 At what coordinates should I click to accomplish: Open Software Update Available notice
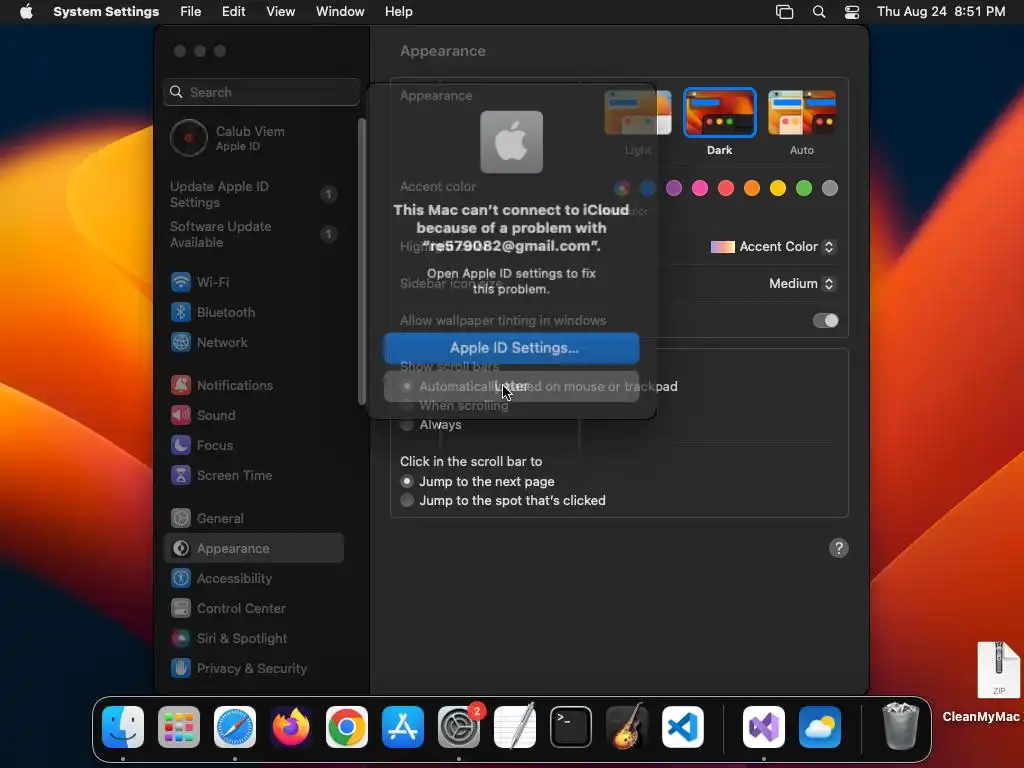coord(255,234)
